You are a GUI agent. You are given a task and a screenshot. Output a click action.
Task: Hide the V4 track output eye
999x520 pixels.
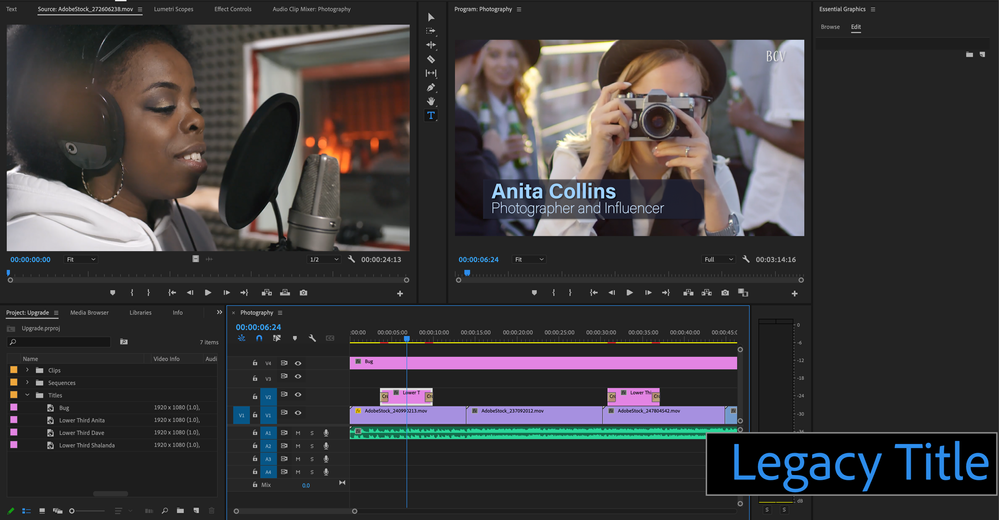297,363
